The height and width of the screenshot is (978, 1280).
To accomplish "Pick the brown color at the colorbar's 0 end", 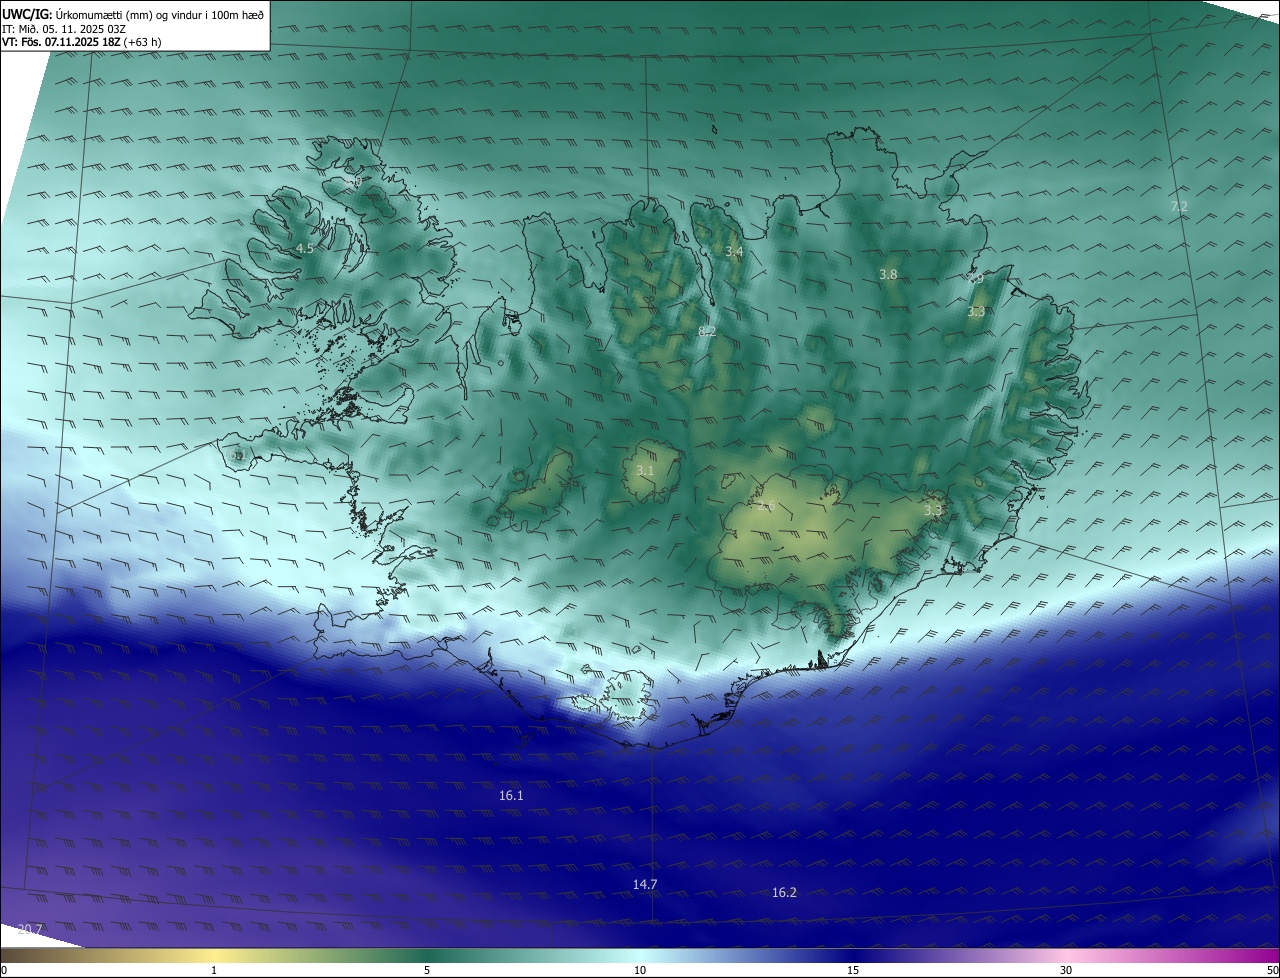I will coord(5,955).
